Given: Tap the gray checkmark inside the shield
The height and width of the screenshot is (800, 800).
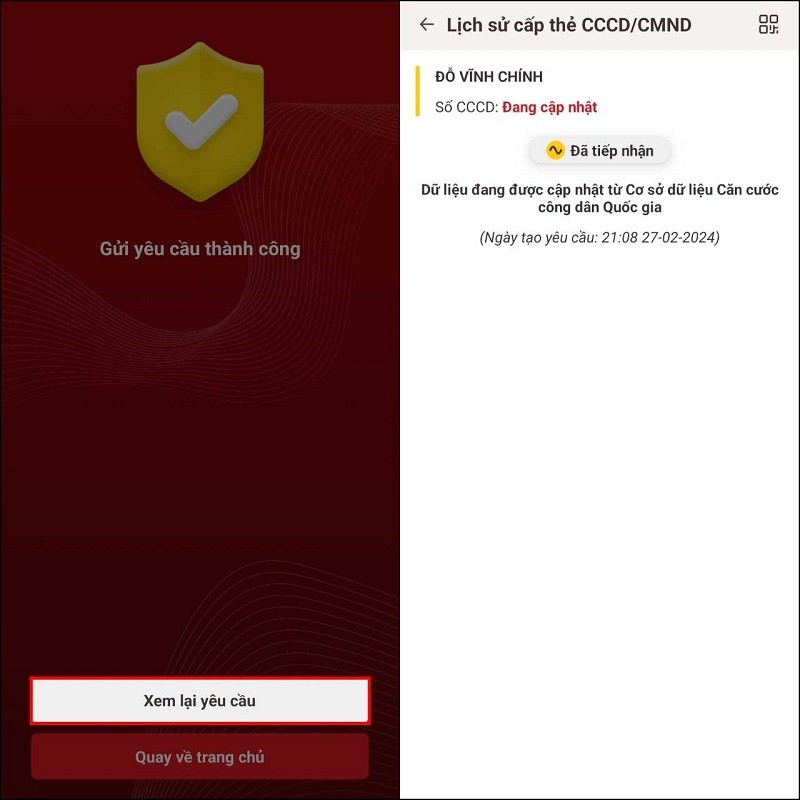Looking at the screenshot, I should coord(201,121).
